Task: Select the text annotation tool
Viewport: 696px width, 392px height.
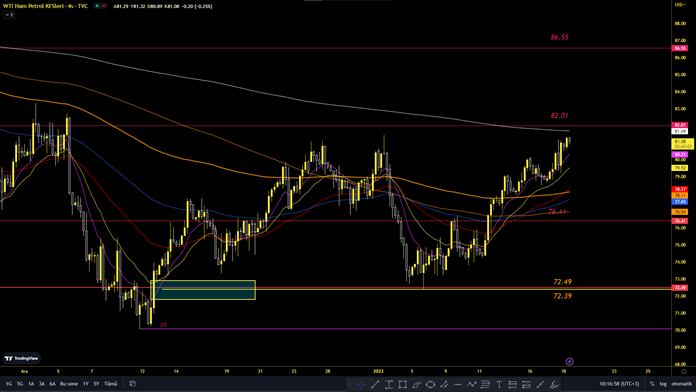Action: coord(499,384)
